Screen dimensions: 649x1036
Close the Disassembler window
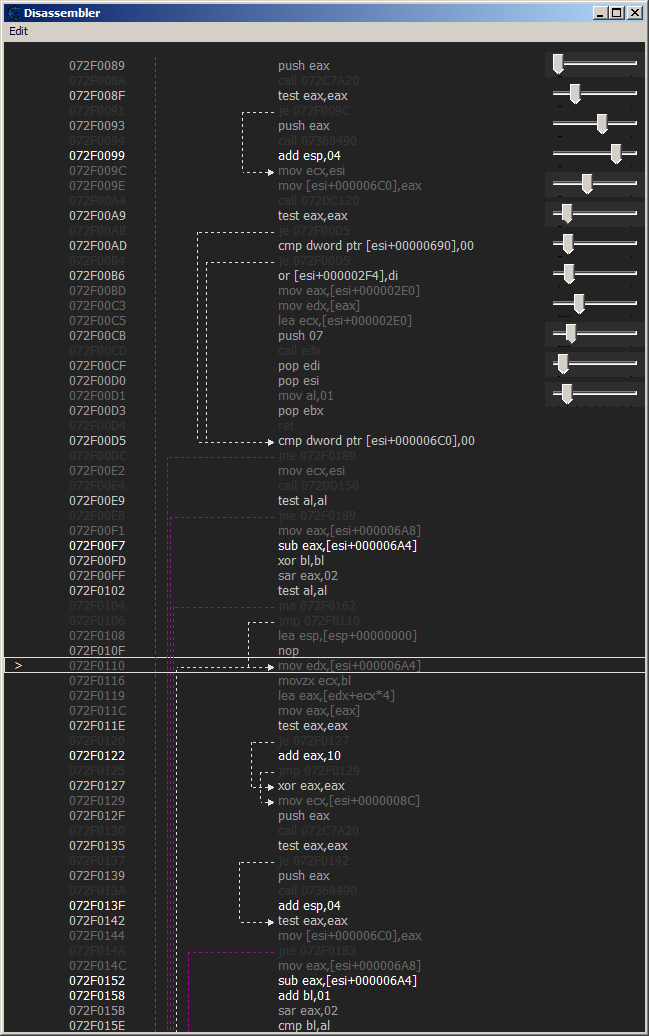click(x=634, y=13)
